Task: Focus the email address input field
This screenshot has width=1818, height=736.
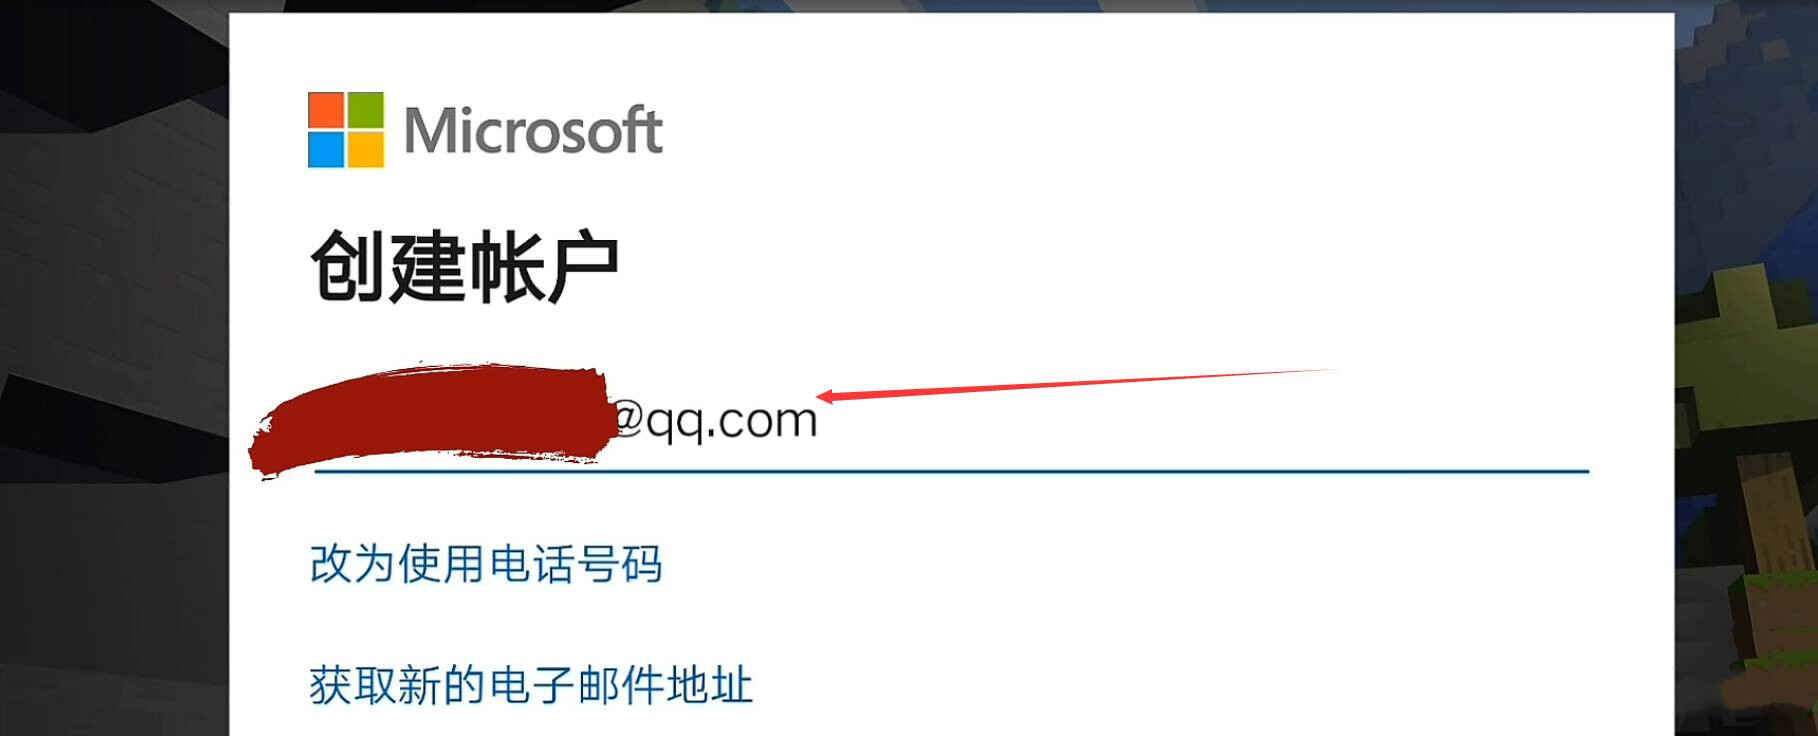Action: (x=951, y=420)
